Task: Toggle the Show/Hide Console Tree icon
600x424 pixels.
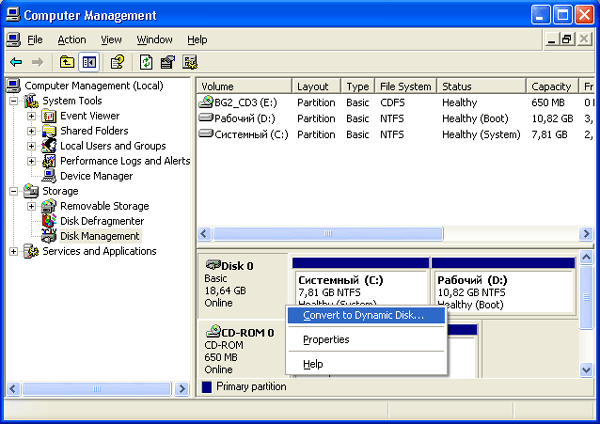Action: click(x=89, y=62)
